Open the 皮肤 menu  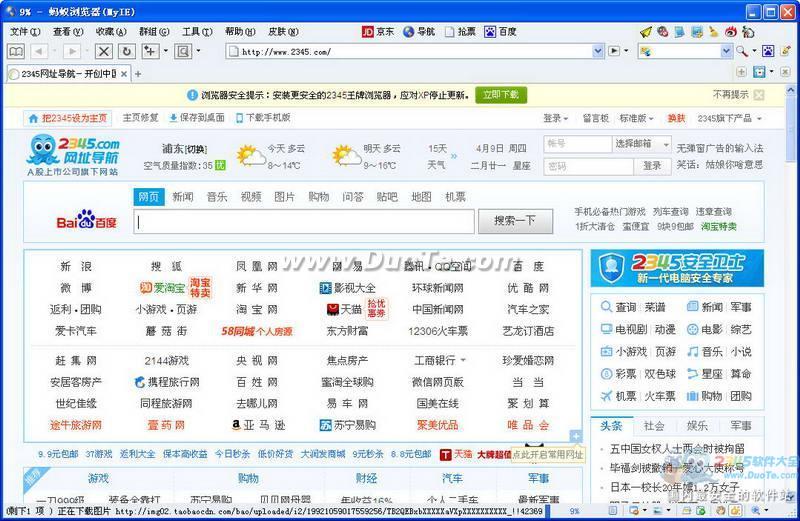click(x=283, y=32)
